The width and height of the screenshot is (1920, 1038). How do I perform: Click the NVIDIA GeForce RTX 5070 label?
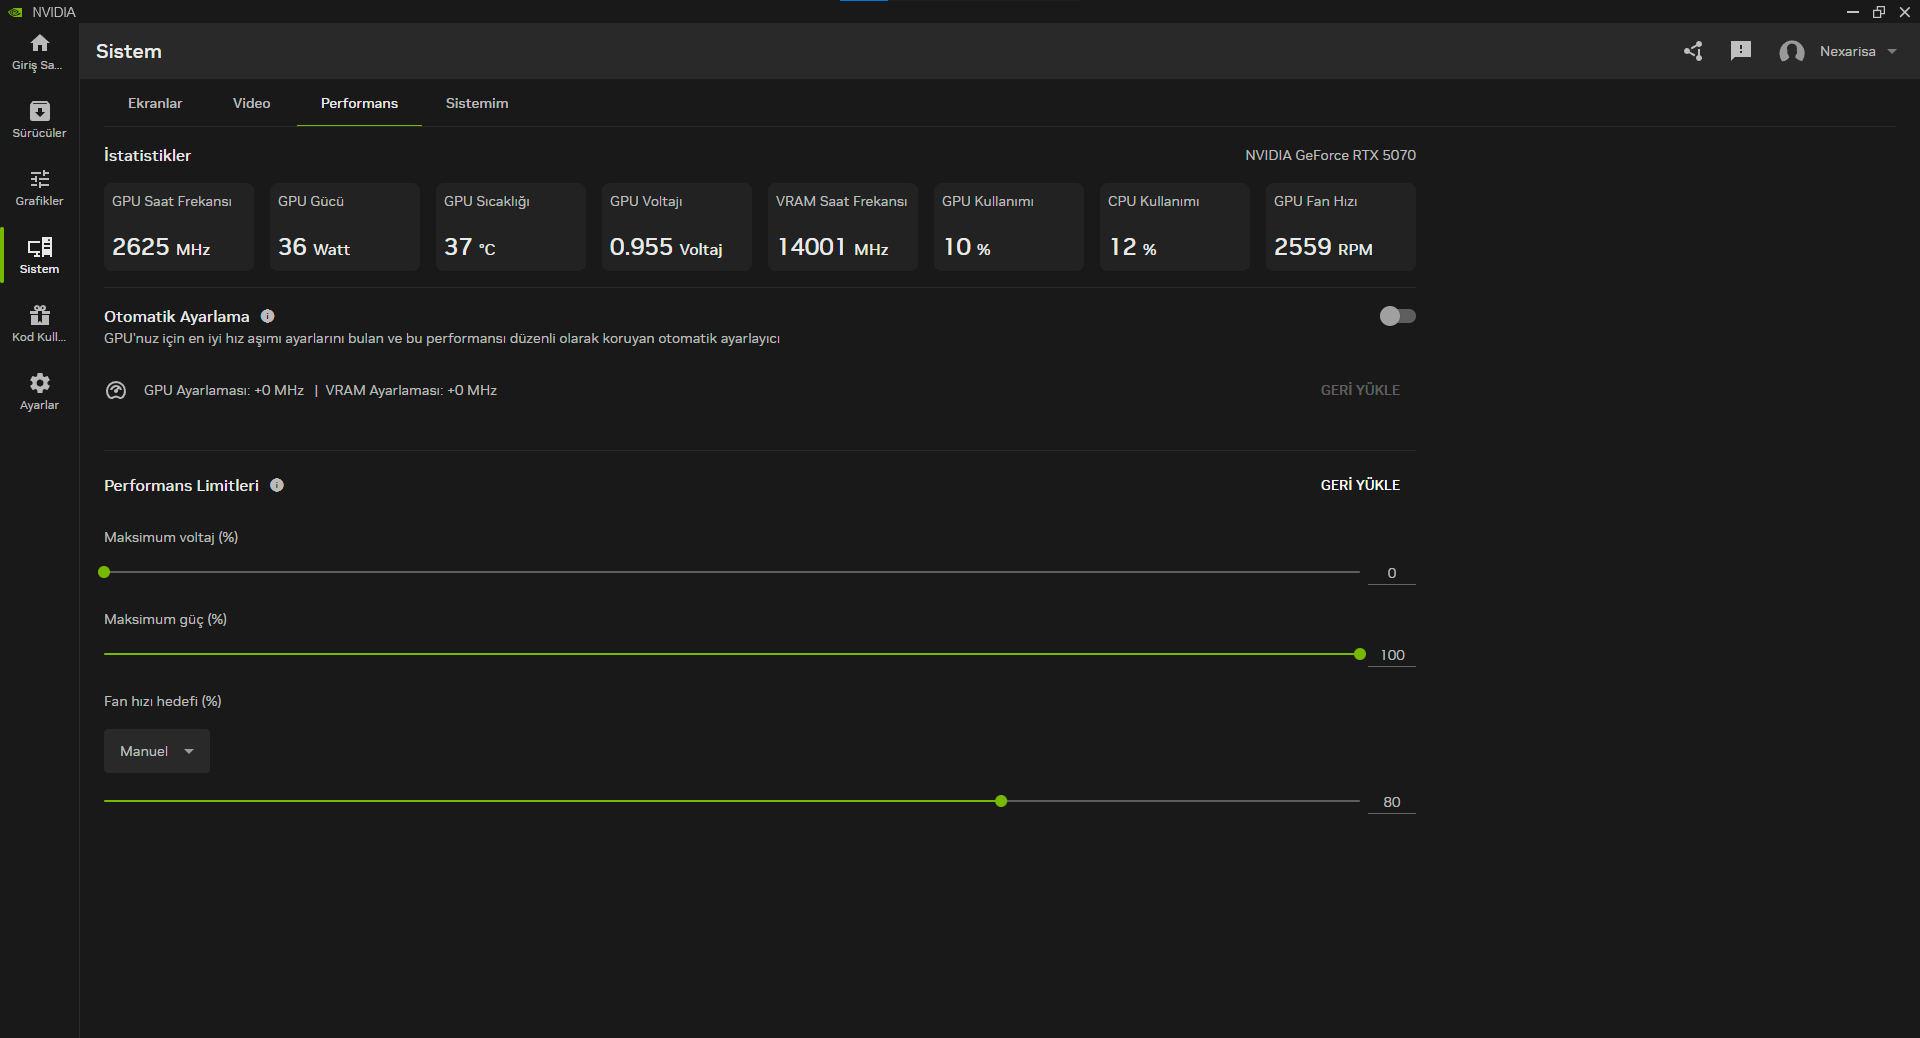[1330, 155]
